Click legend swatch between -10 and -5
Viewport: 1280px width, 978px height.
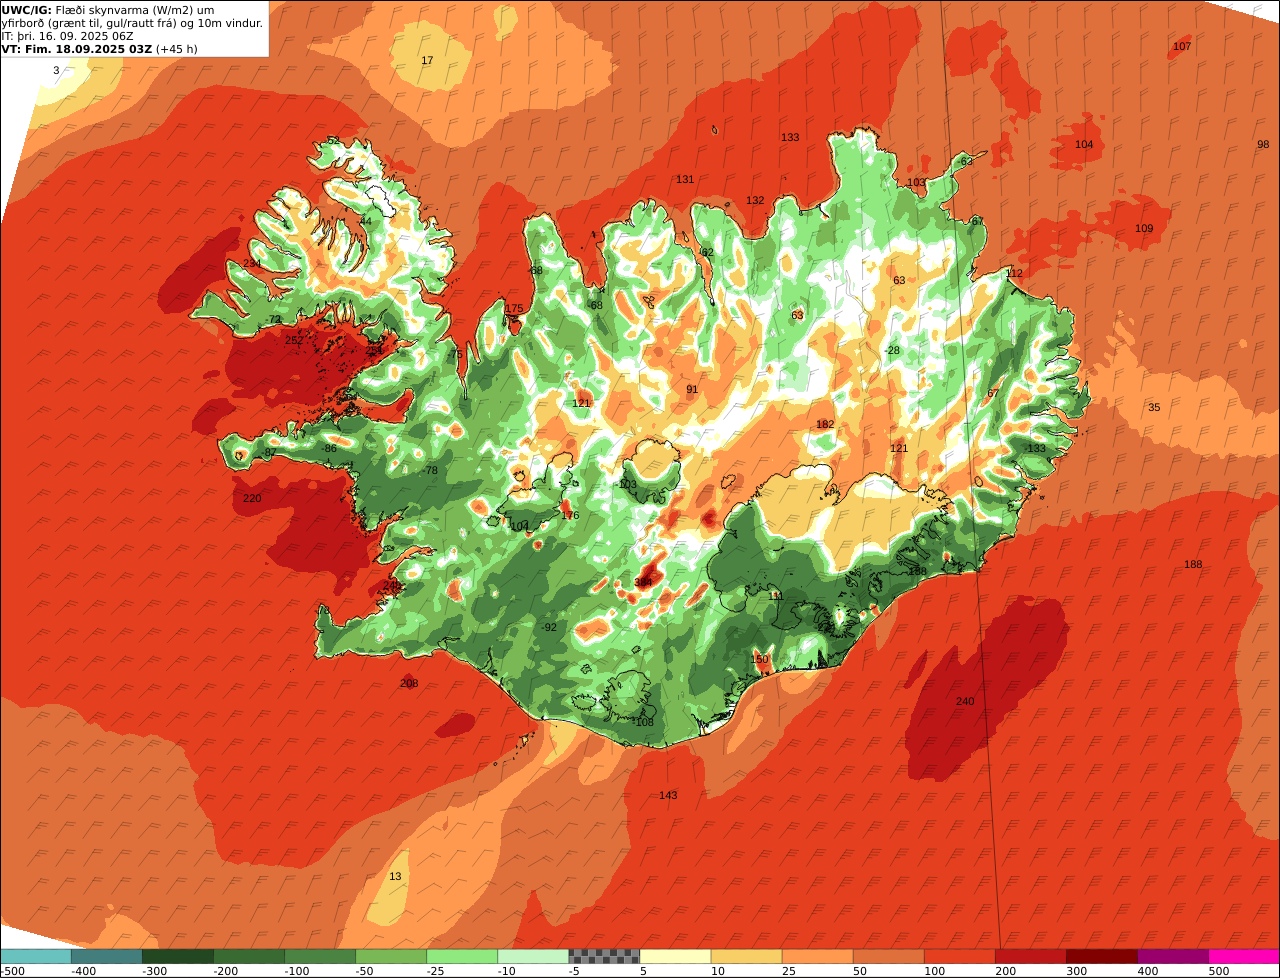(x=532, y=956)
